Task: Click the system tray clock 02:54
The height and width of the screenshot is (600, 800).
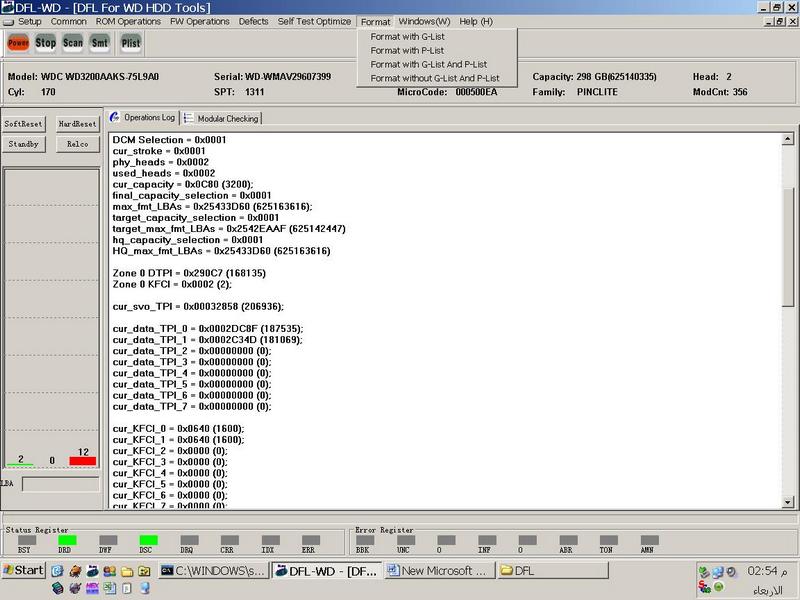Action: [766, 571]
